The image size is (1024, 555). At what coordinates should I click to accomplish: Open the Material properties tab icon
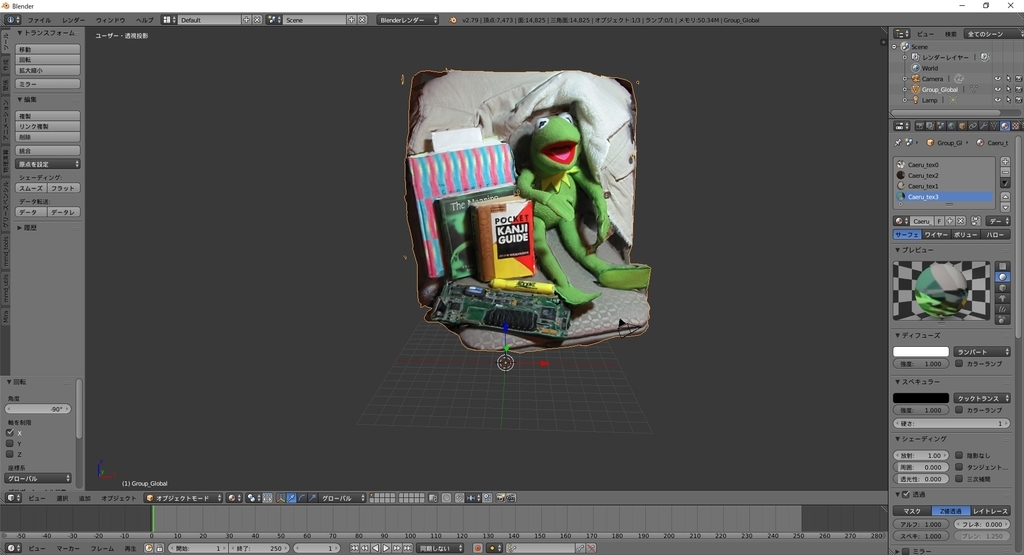click(1004, 125)
